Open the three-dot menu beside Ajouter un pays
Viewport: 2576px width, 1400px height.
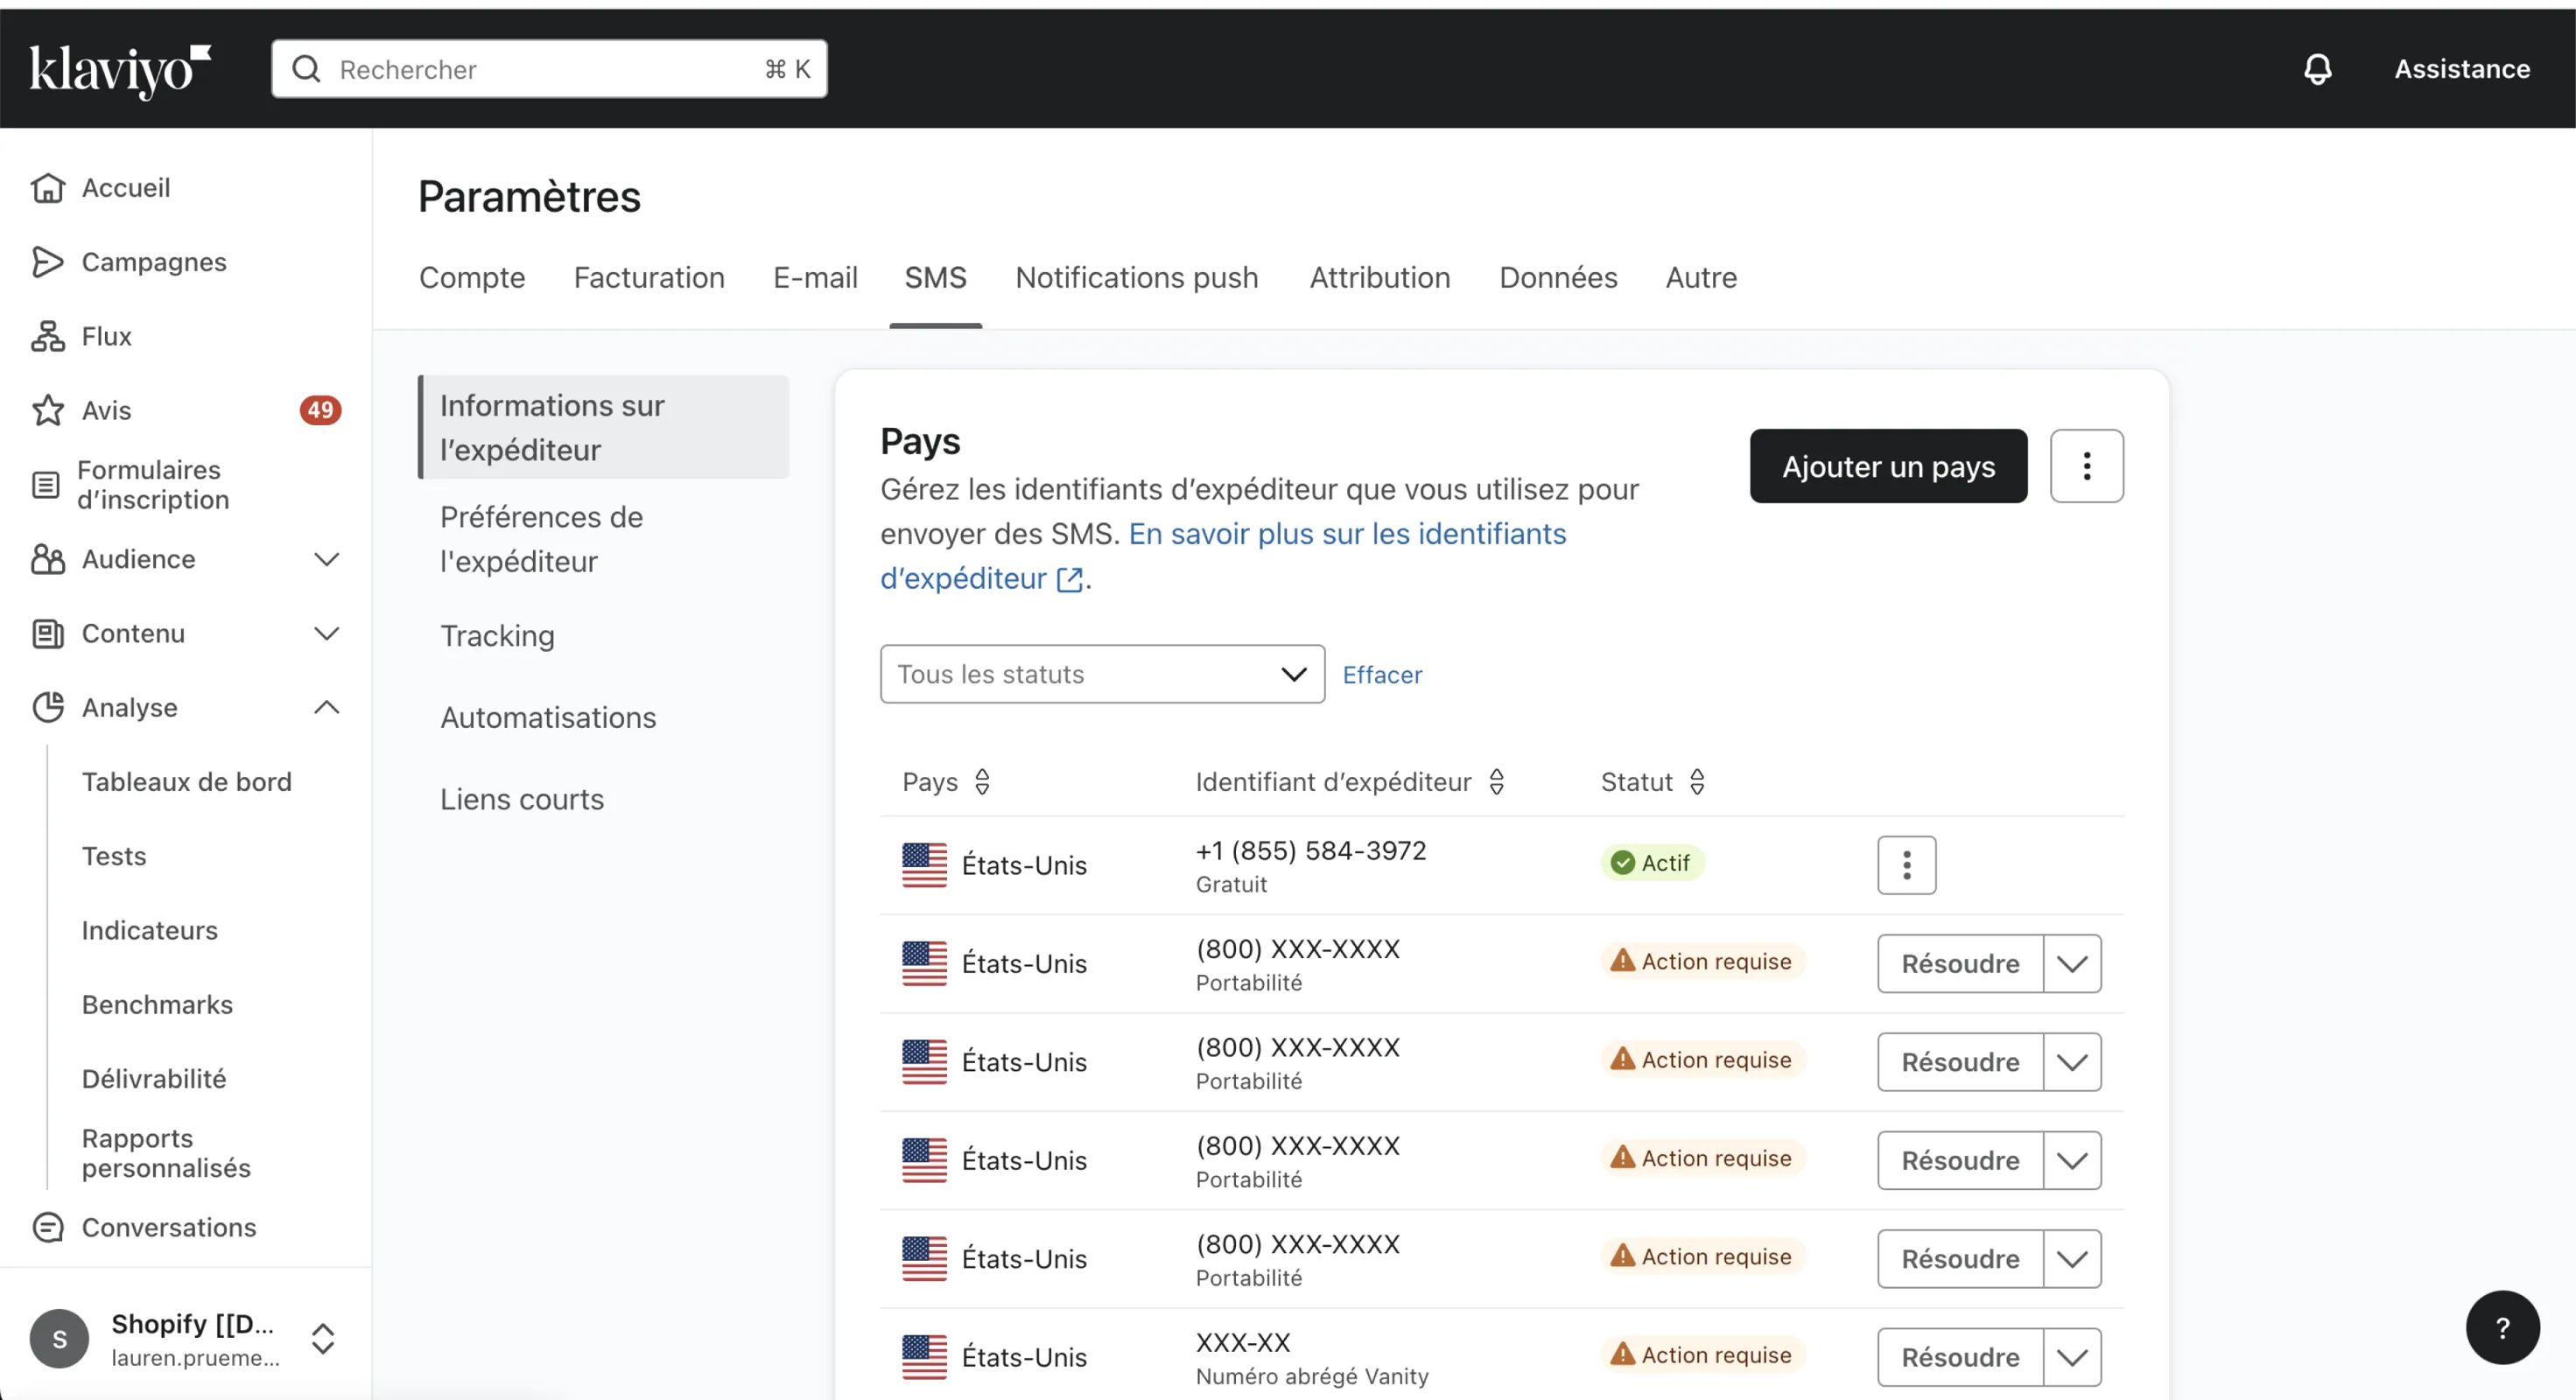[2086, 466]
